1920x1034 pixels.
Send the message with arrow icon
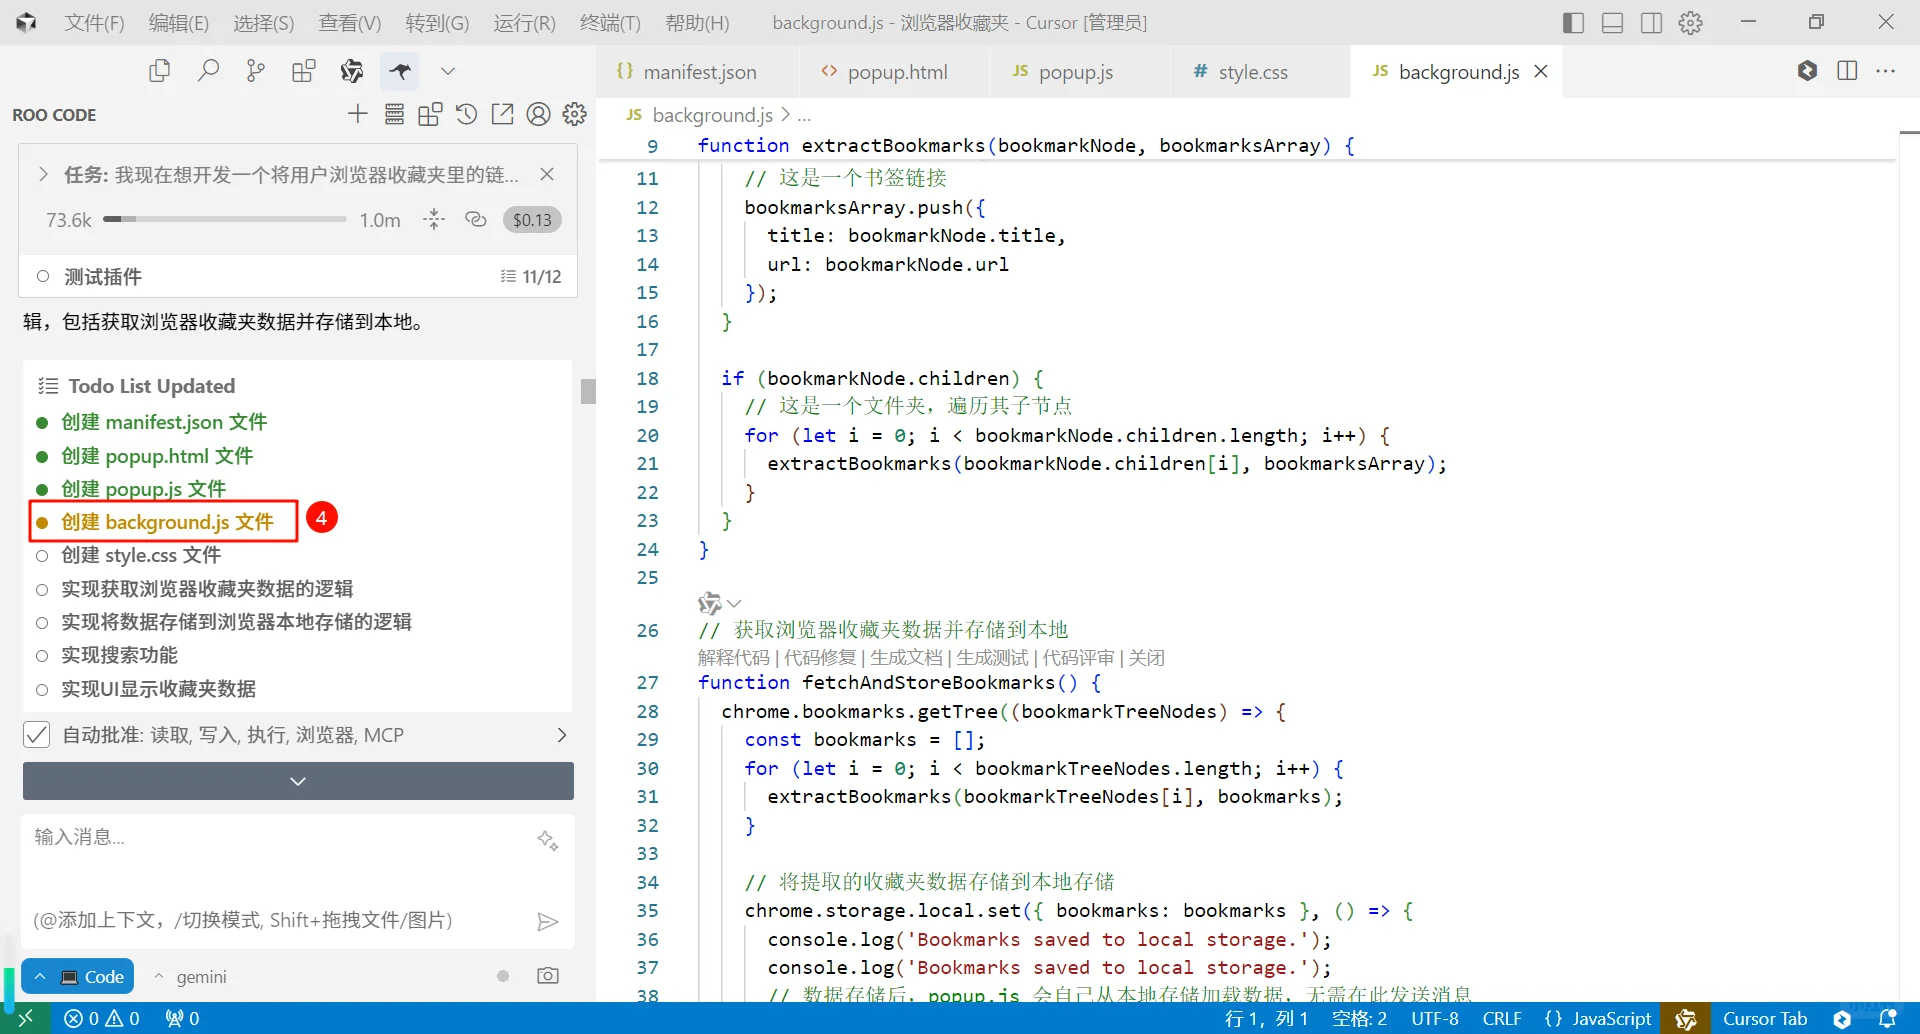coord(547,921)
